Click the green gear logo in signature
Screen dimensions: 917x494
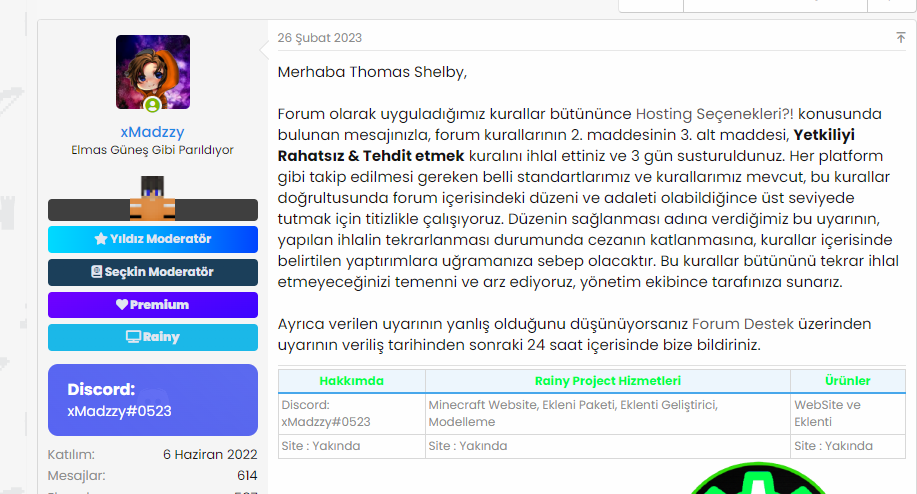(758, 478)
